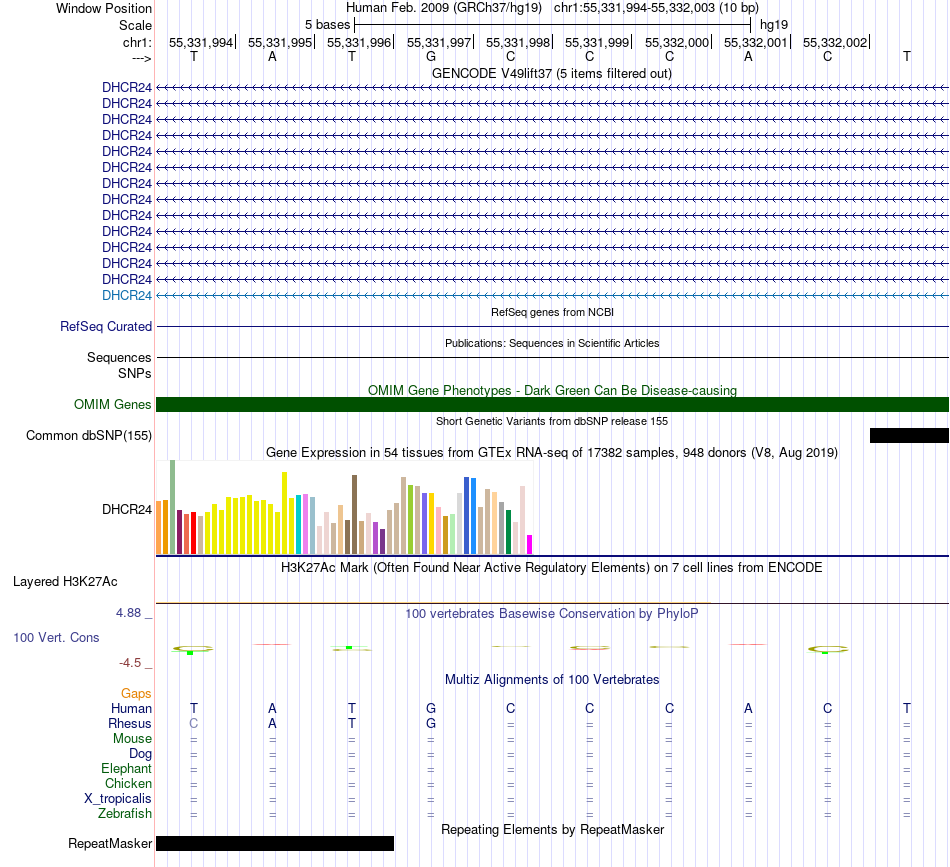Click 100 vertebrates Basewise Conservation by PhyloP title

coord(552,614)
